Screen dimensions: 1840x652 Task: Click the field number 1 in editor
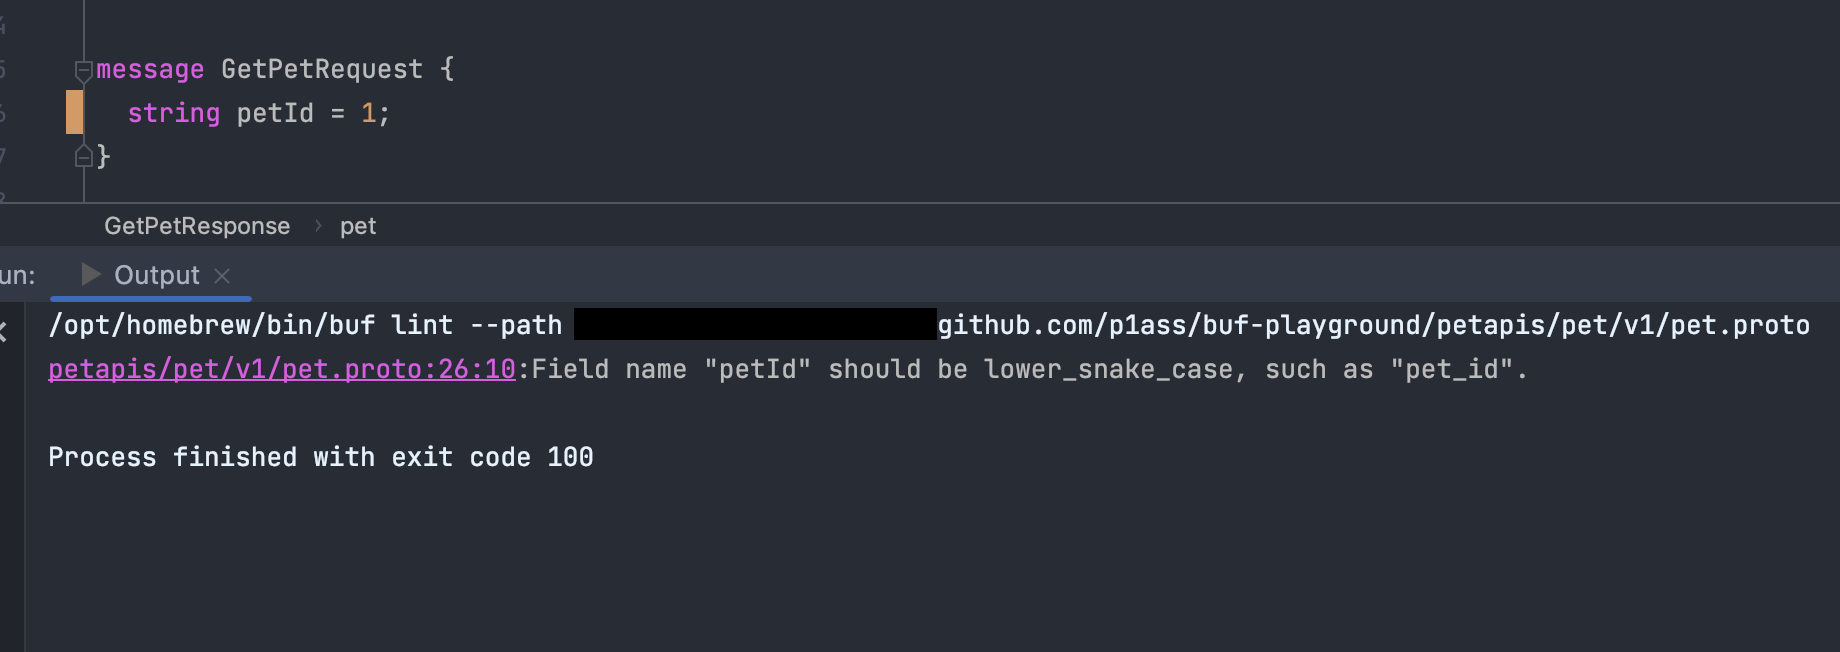(368, 113)
